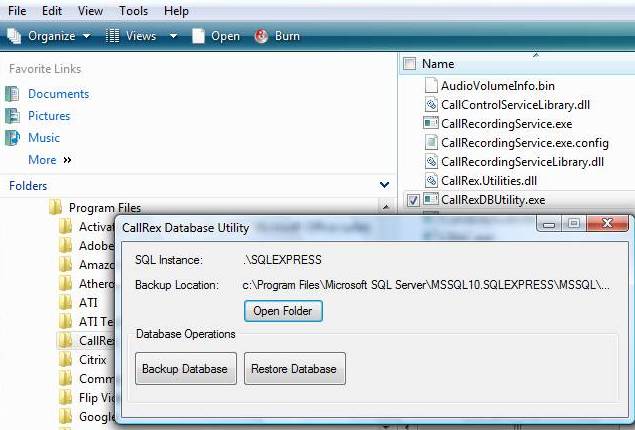Click the CallRecordingService.exe.config file icon
Screen dimensions: 635x430
click(x=431, y=143)
